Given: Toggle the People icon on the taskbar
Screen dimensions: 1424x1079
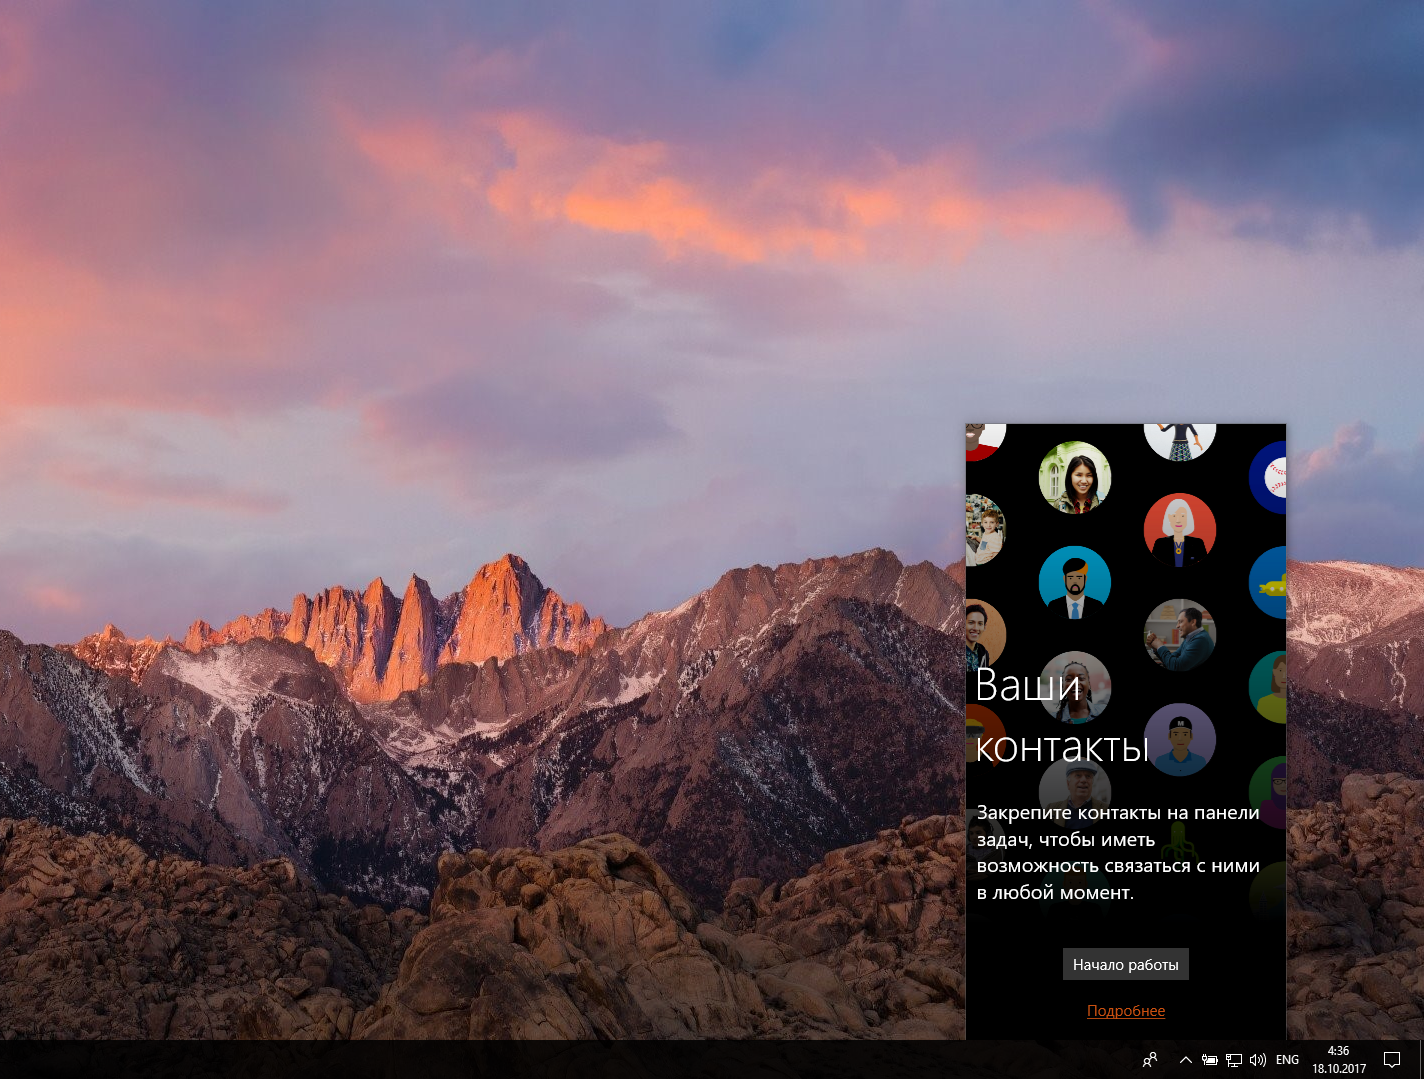Looking at the screenshot, I should click(1150, 1059).
